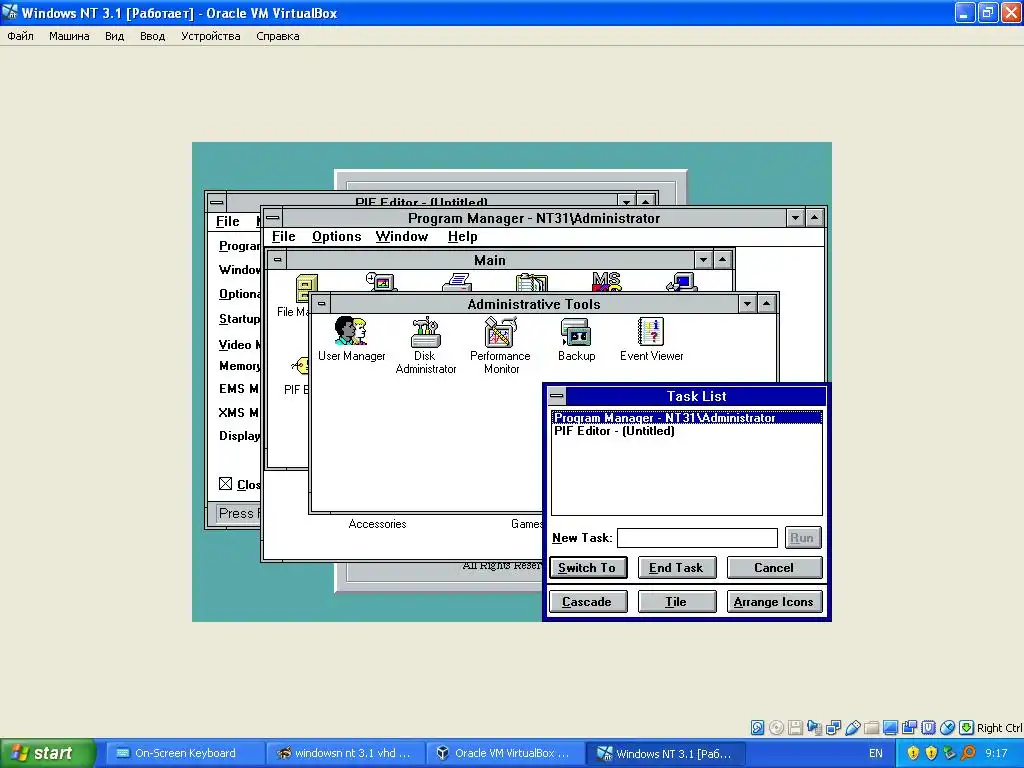Open Program Manager's control-menu box
Image resolution: width=1024 pixels, height=768 pixels.
coord(273,217)
